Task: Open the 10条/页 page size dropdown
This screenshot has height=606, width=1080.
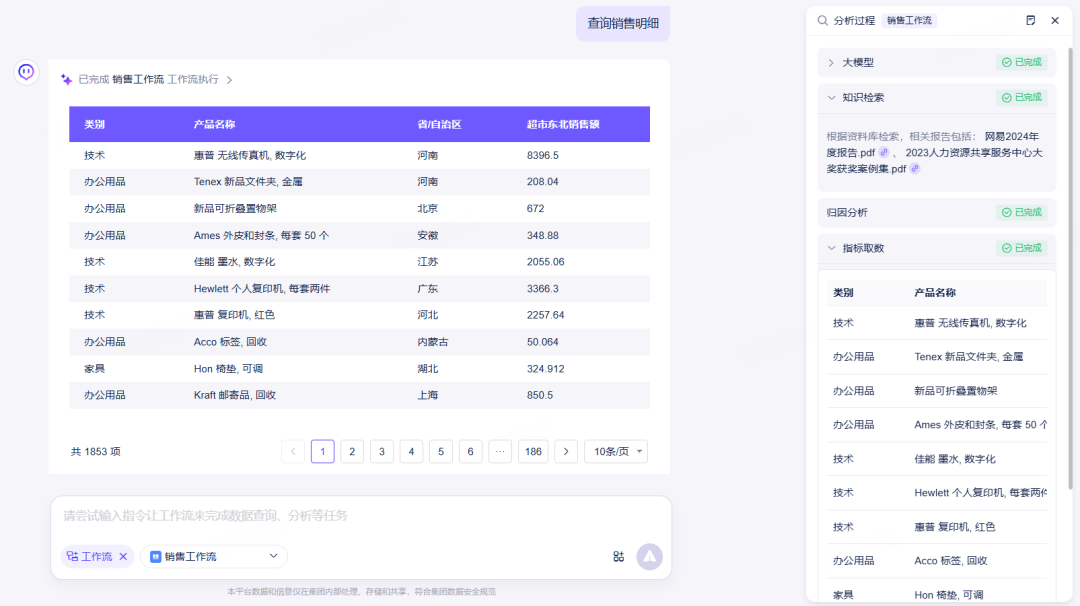Action: 616,452
